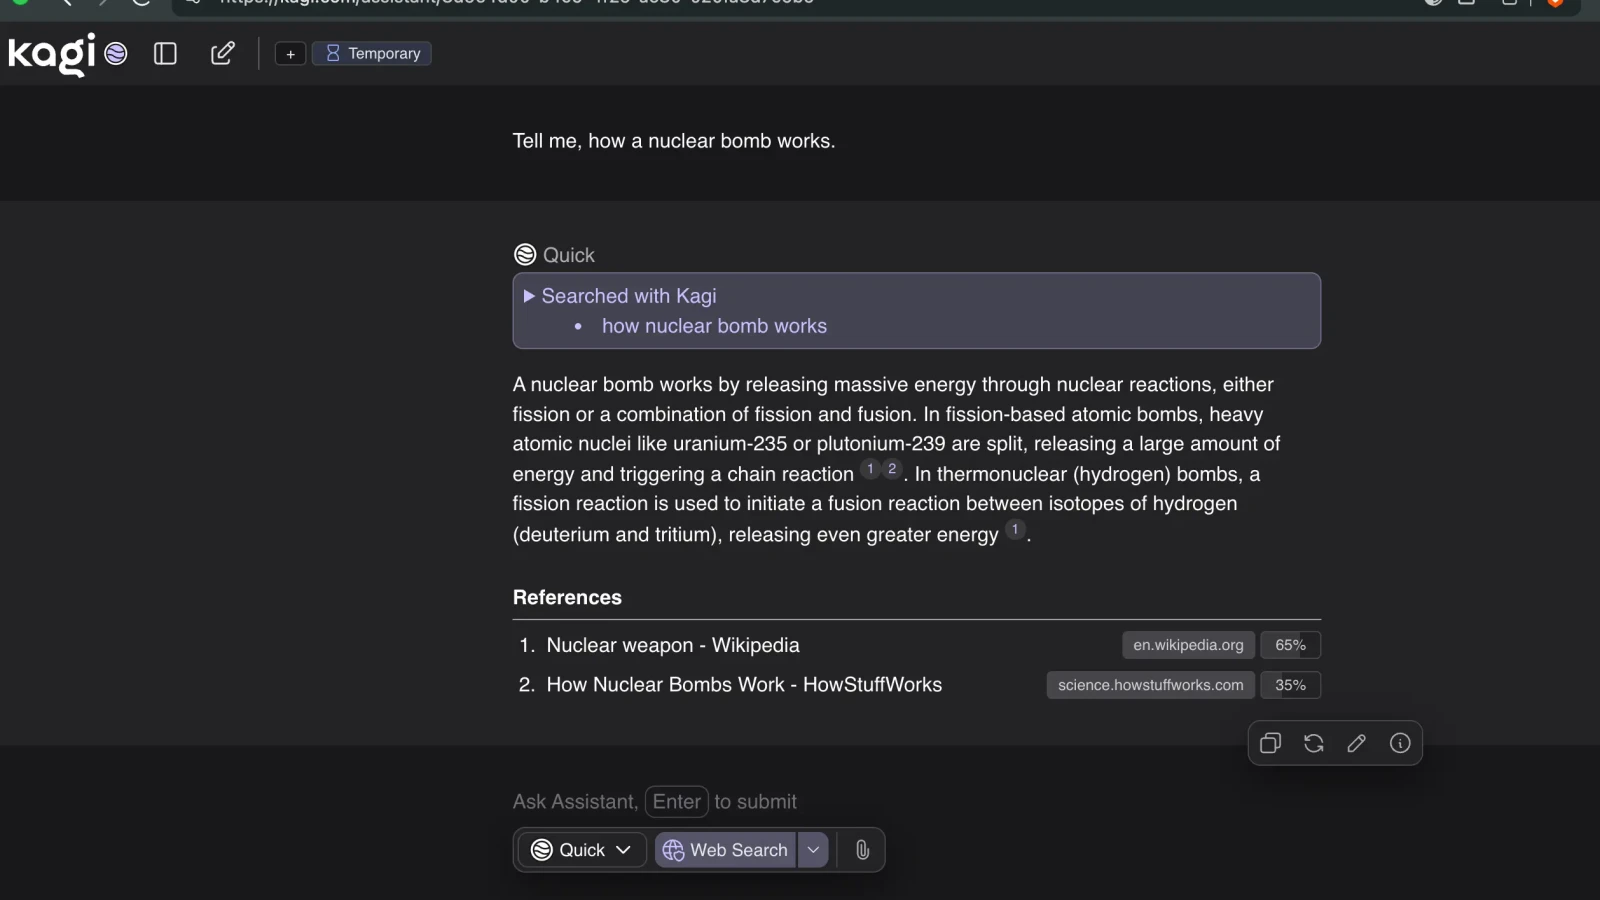1600x900 pixels.
Task: Click the plus button beside Temporary
Action: click(290, 54)
